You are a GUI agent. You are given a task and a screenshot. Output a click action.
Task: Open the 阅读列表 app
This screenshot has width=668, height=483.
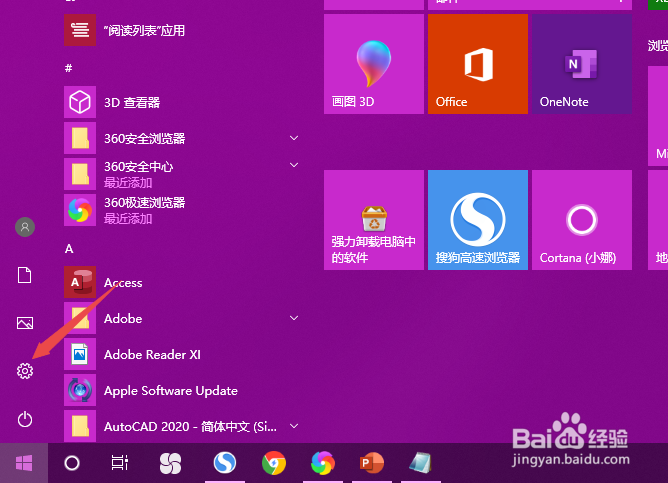[x=183, y=30]
